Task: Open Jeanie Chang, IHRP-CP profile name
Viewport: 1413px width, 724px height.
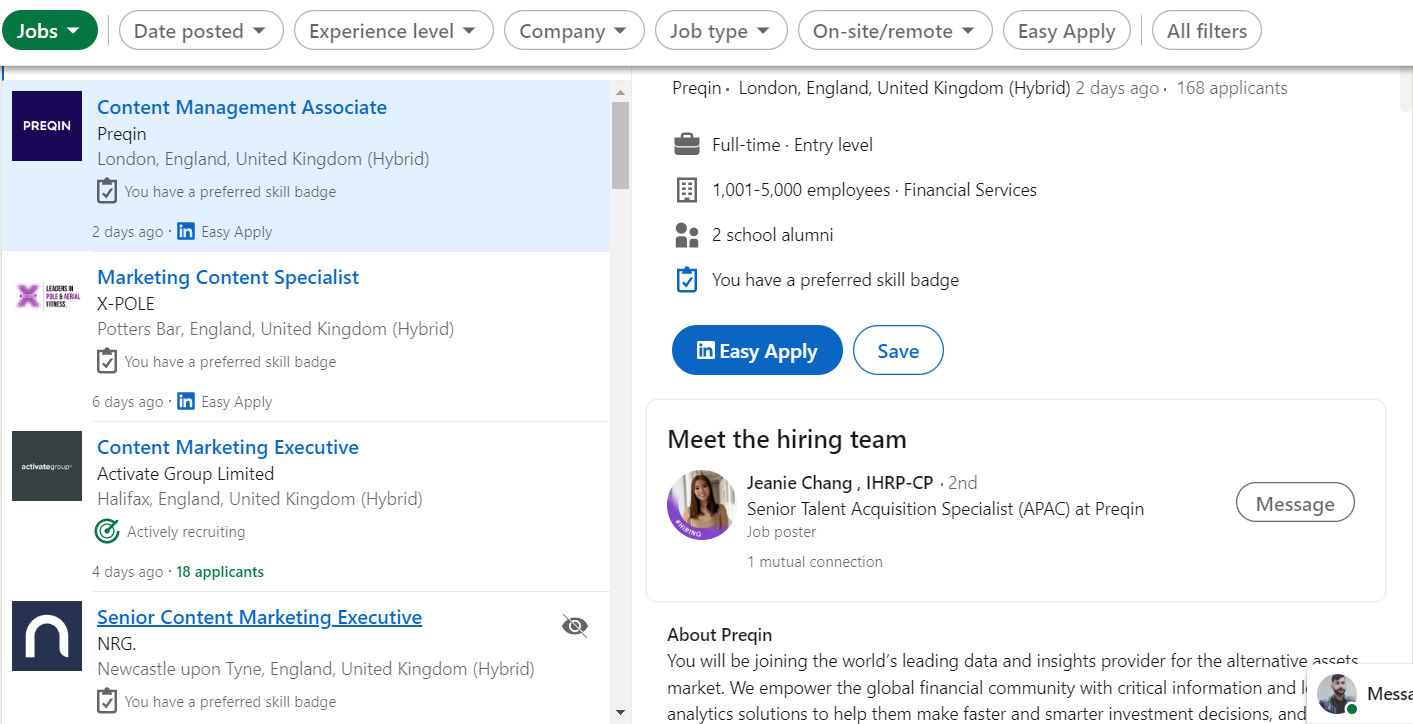Action: 840,483
